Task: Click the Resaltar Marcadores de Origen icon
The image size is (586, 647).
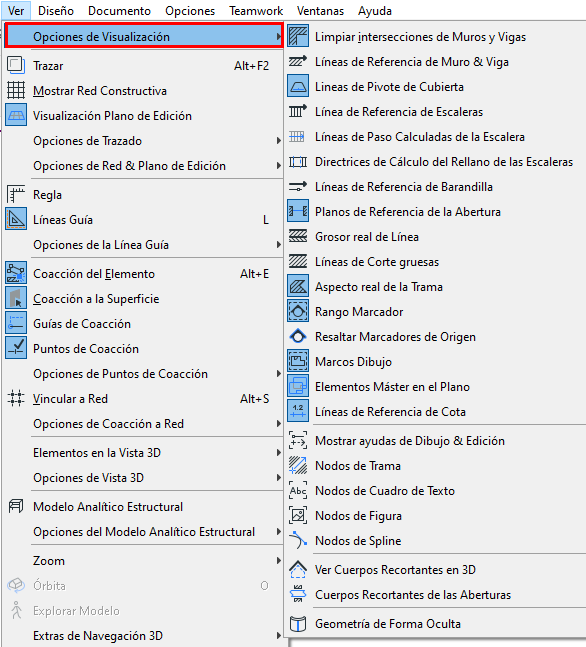Action: click(x=298, y=336)
